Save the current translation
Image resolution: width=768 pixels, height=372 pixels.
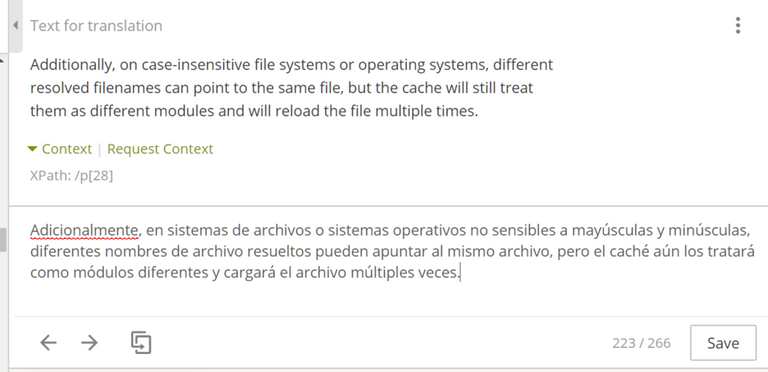coord(723,343)
